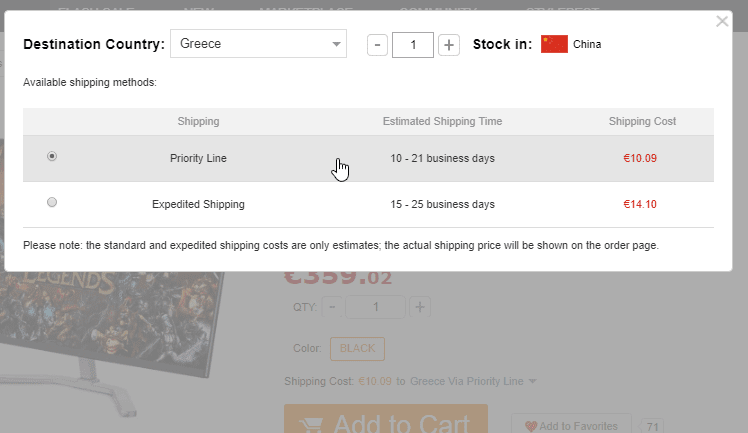
Task: Click the product page QTY minus button
Action: 333,307
